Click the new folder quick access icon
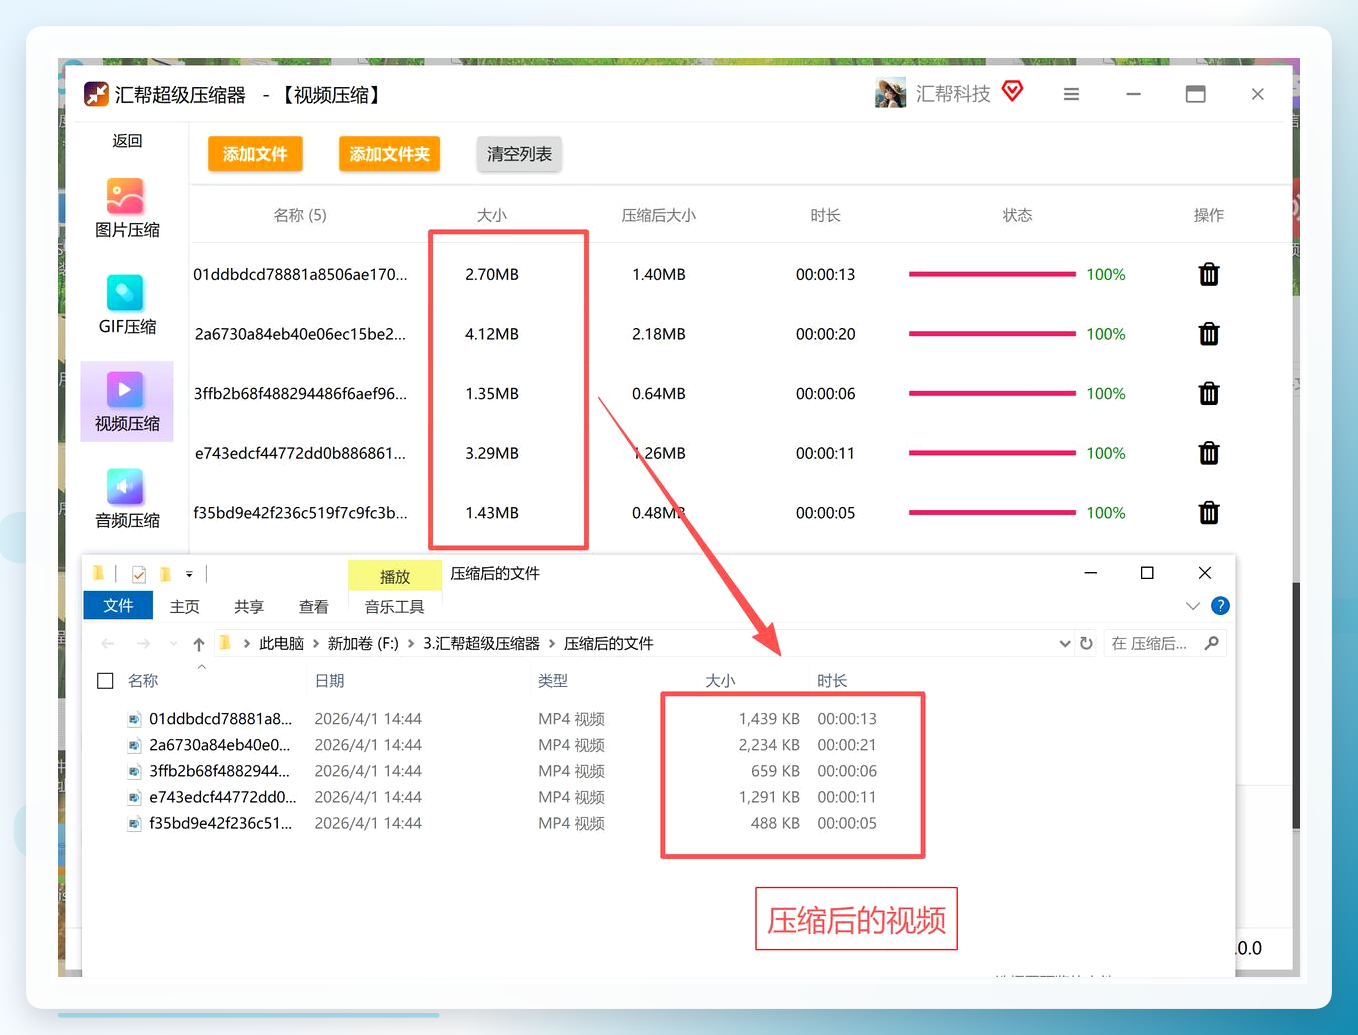This screenshot has width=1358, height=1035. [x=166, y=574]
